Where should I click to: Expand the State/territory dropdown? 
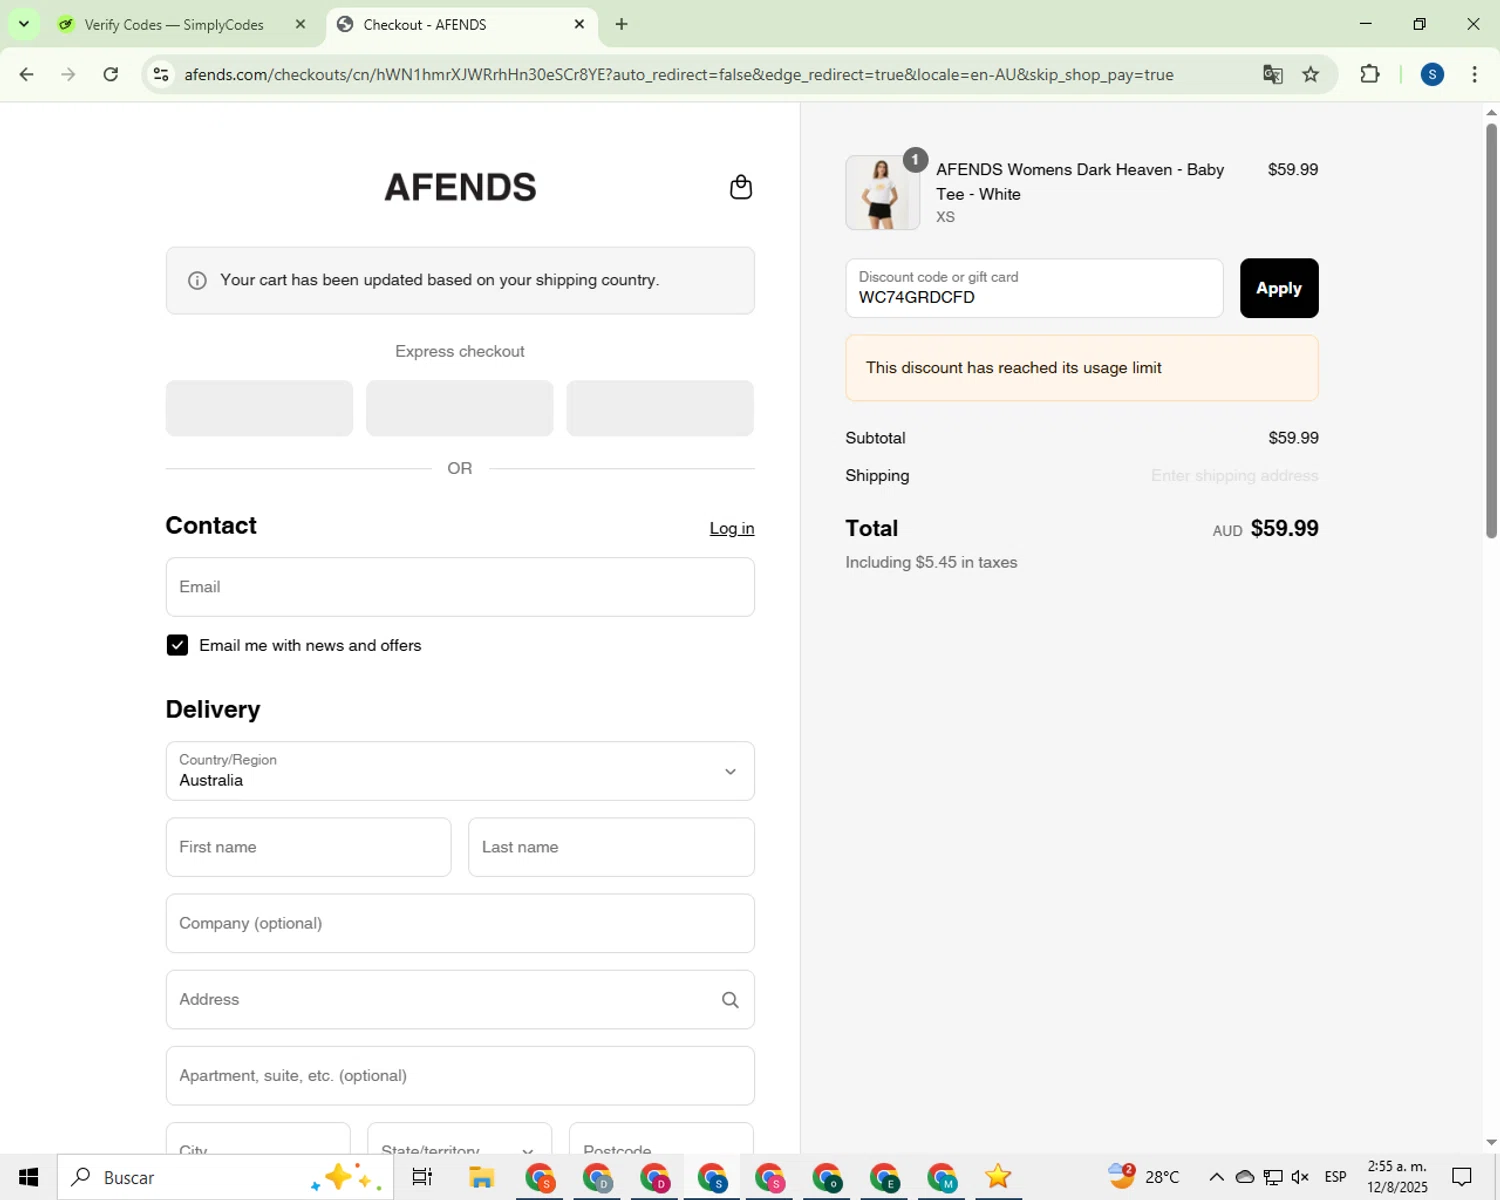click(459, 1140)
